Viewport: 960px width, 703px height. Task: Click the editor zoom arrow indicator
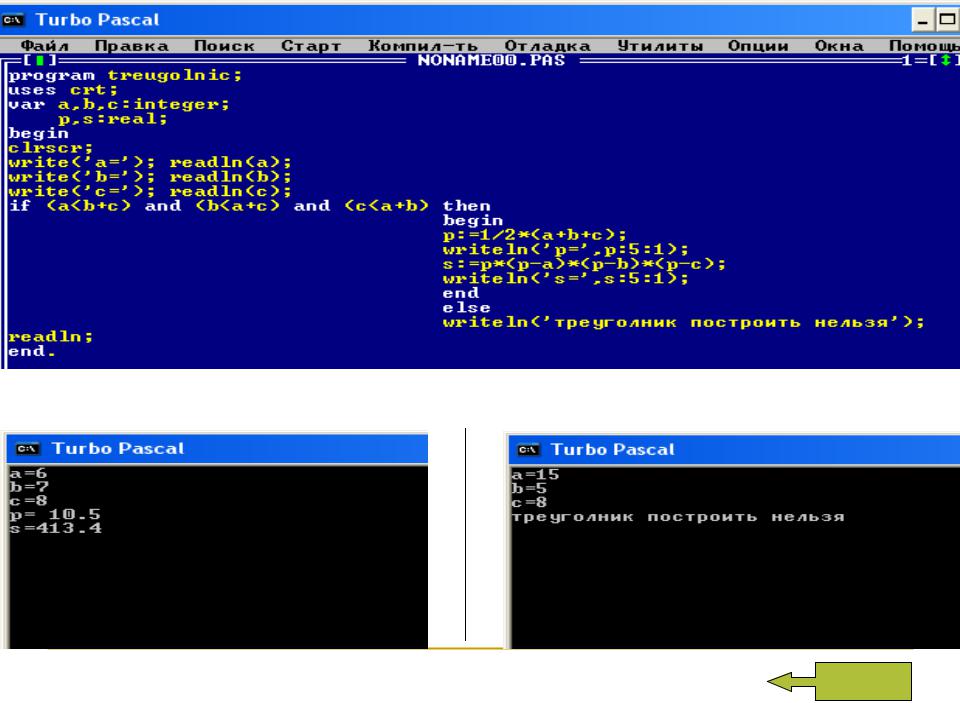pos(945,60)
